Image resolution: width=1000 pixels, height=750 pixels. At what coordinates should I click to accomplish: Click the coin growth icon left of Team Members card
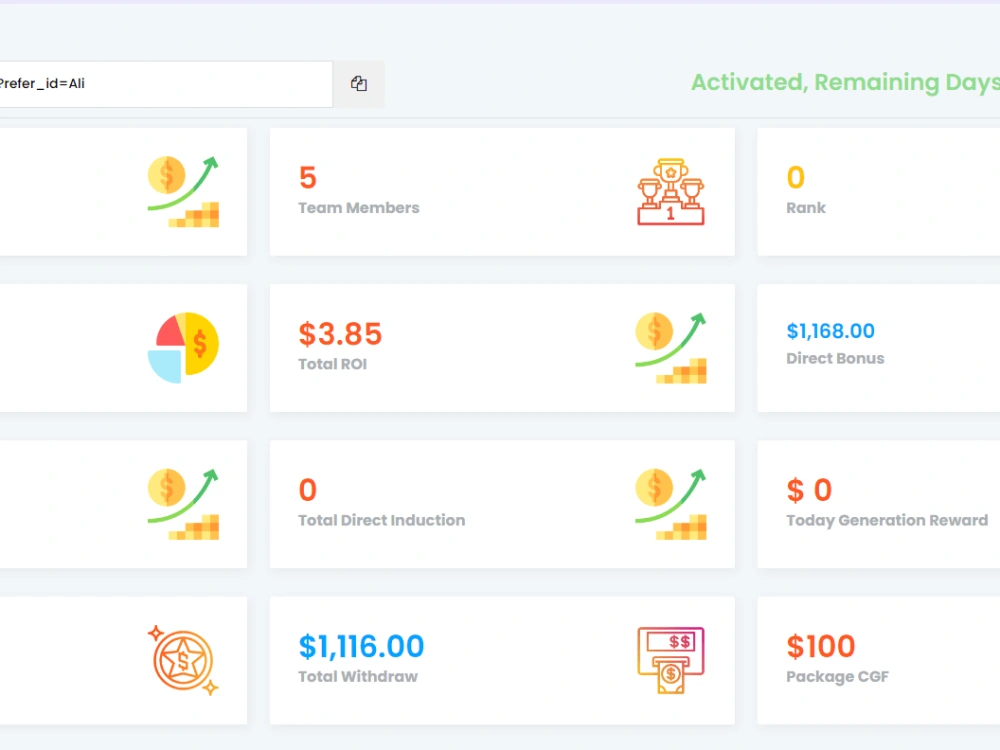[183, 191]
